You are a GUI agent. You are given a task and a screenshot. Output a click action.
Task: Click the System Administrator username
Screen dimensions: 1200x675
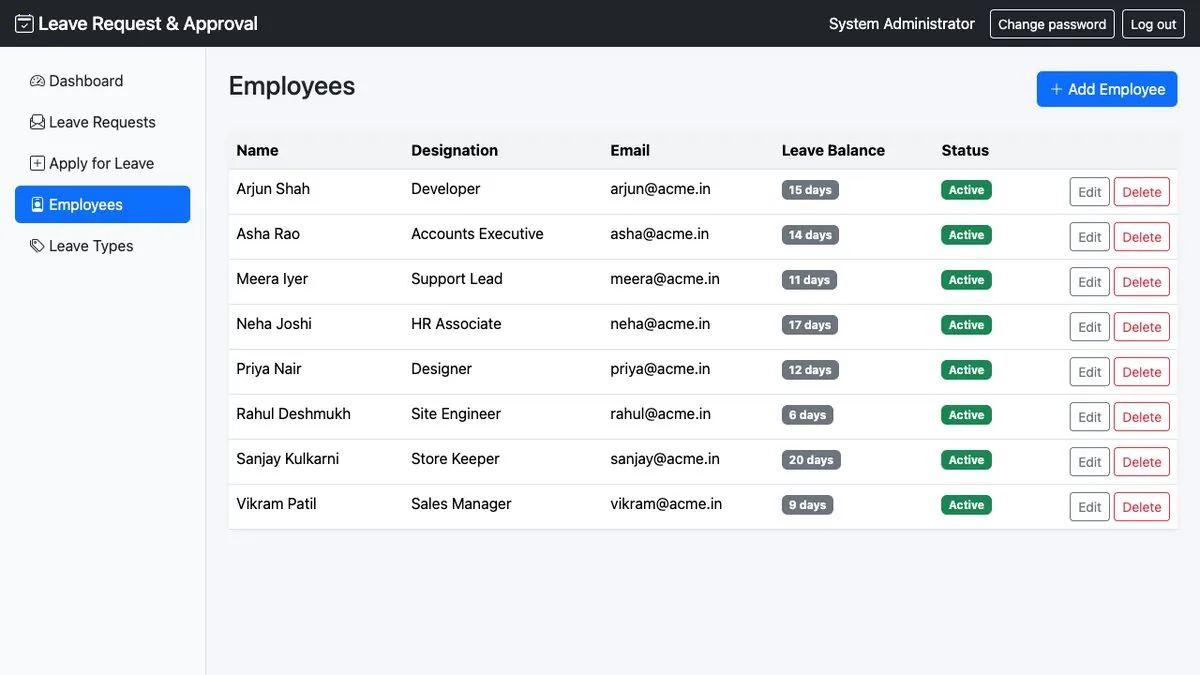coord(902,24)
